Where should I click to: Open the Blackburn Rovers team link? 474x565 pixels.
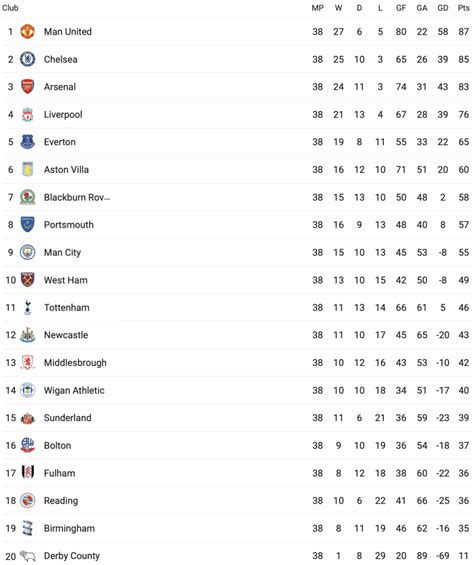[x=77, y=197]
